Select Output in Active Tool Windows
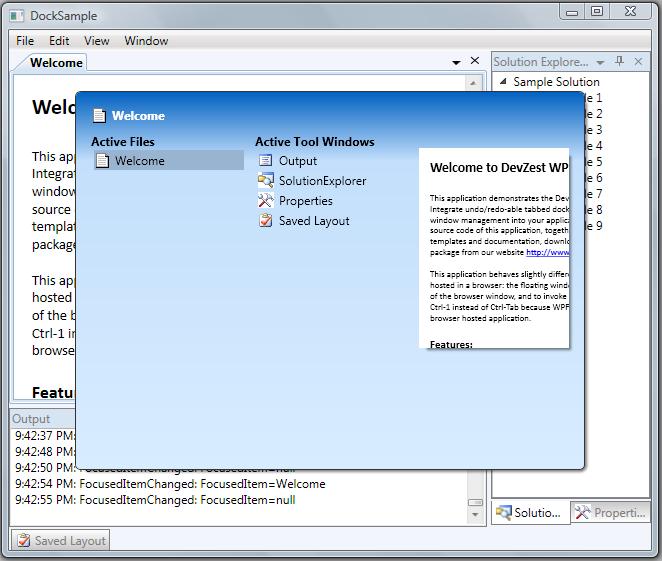Screen dimensions: 662x561 [298, 160]
